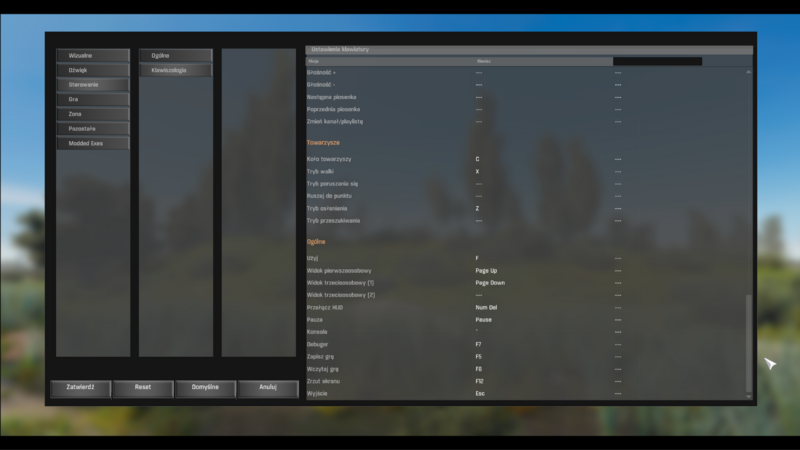The image size is (800, 450).
Task: Click the keybinding list vertical scrollbar
Action: (749, 230)
